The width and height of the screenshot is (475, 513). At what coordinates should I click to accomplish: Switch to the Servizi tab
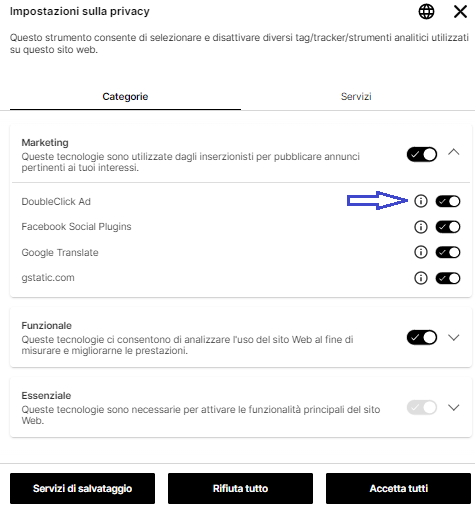tap(356, 97)
